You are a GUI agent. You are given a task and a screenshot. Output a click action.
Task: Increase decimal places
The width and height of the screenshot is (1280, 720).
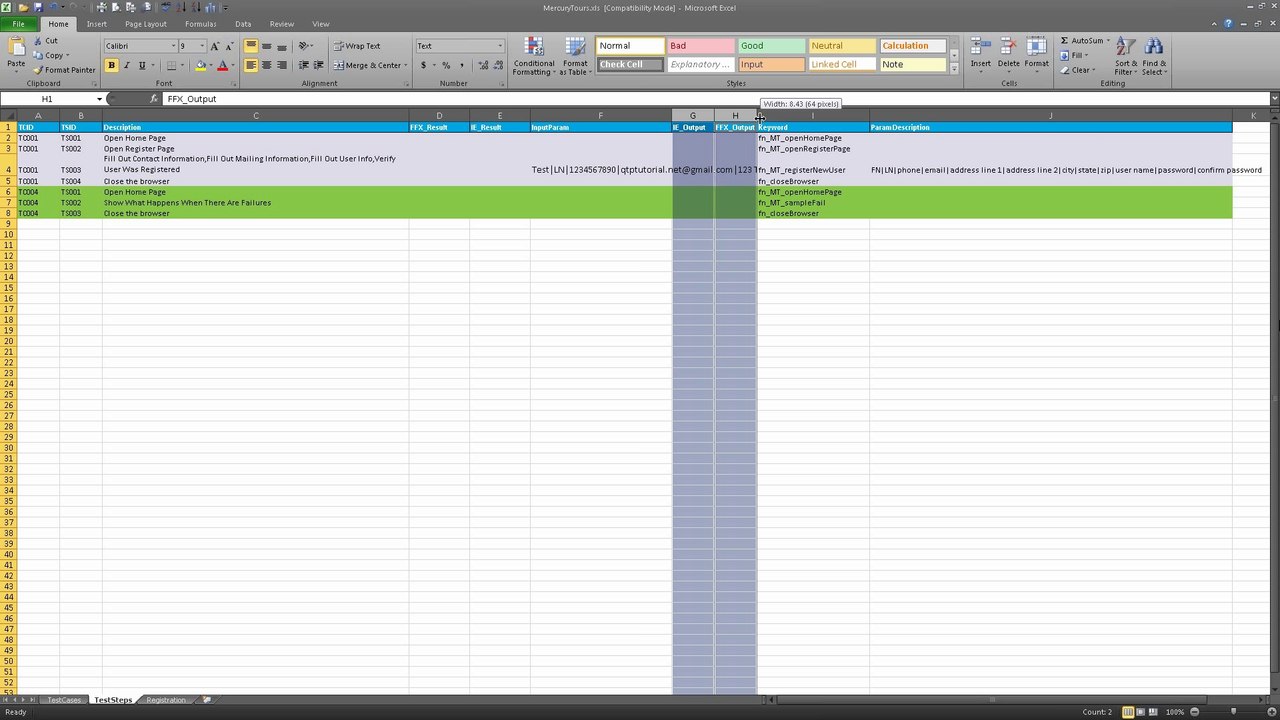click(x=484, y=65)
